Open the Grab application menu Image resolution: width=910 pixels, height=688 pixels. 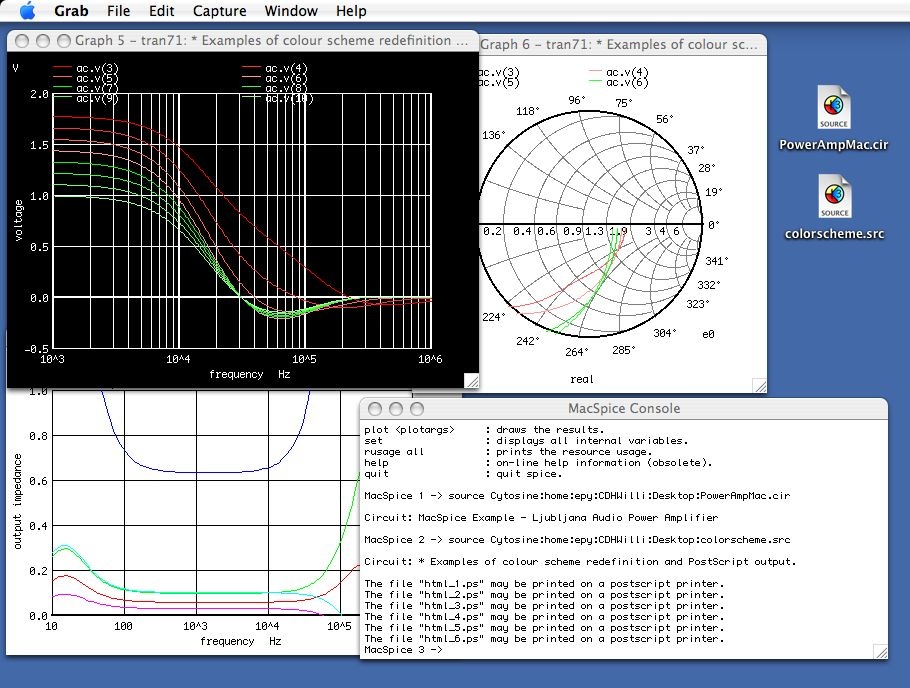coord(70,11)
